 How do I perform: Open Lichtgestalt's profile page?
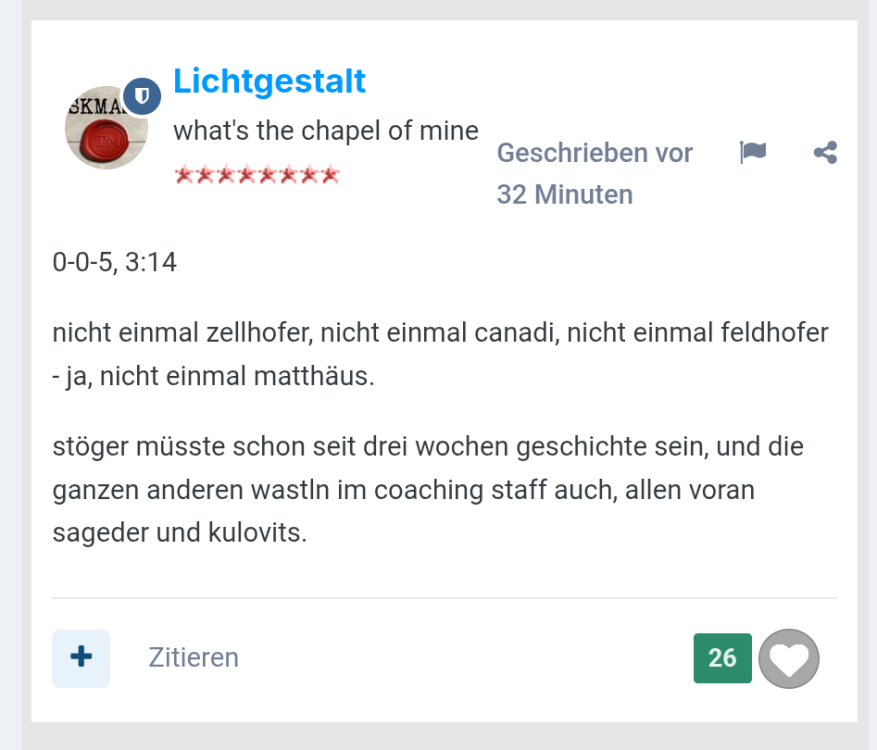[x=269, y=82]
